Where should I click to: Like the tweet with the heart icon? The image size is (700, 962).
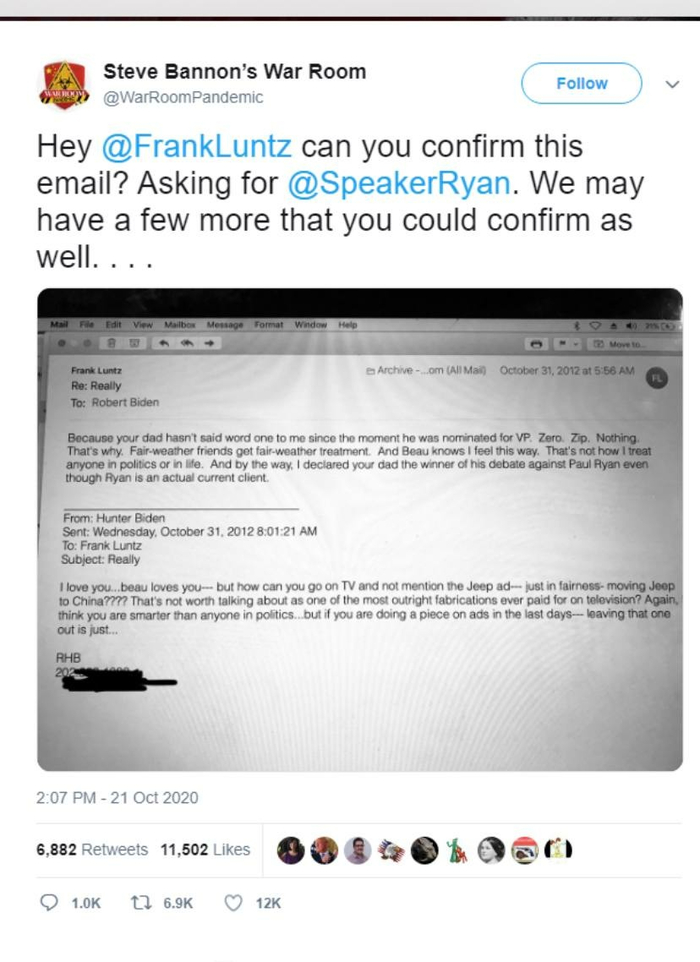coord(233,903)
